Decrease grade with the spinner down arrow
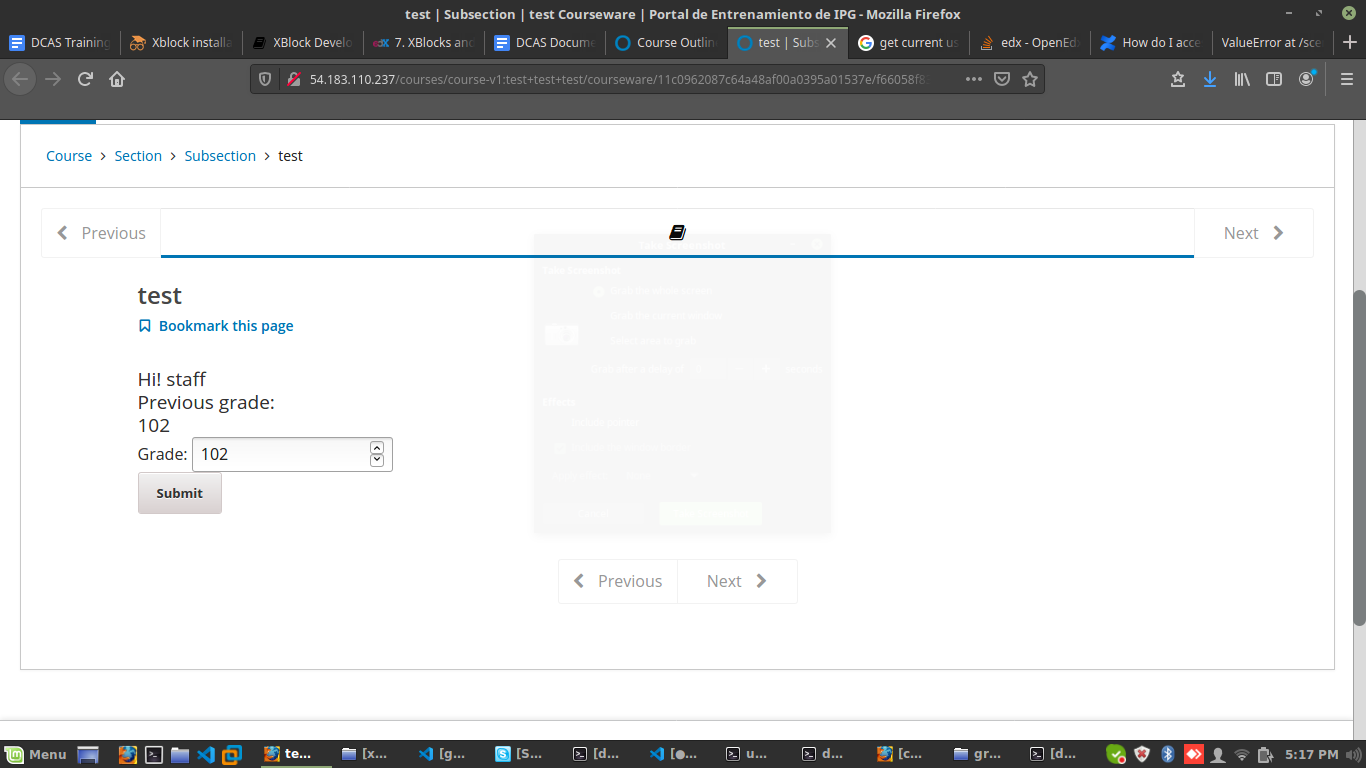This screenshot has height=768, width=1366. (x=377, y=460)
